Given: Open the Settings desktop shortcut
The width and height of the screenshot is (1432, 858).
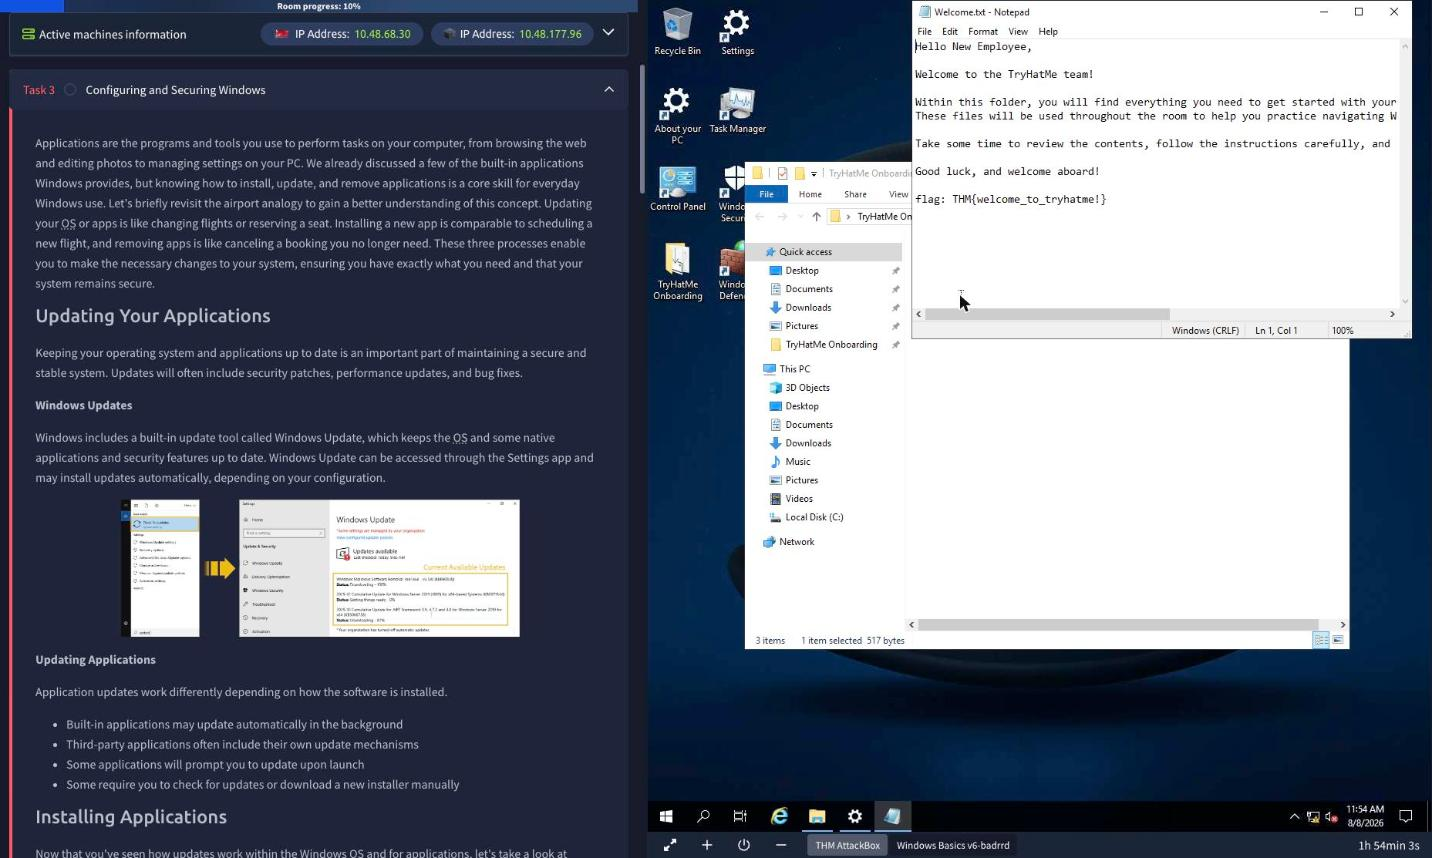Looking at the screenshot, I should coord(737,31).
